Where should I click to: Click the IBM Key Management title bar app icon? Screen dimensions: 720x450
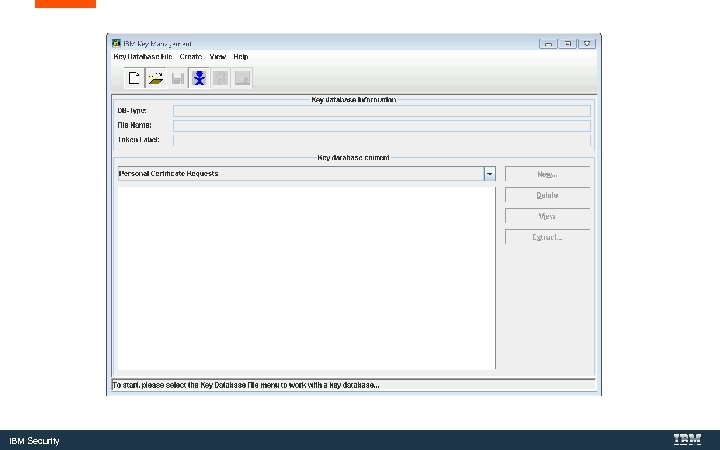(117, 43)
